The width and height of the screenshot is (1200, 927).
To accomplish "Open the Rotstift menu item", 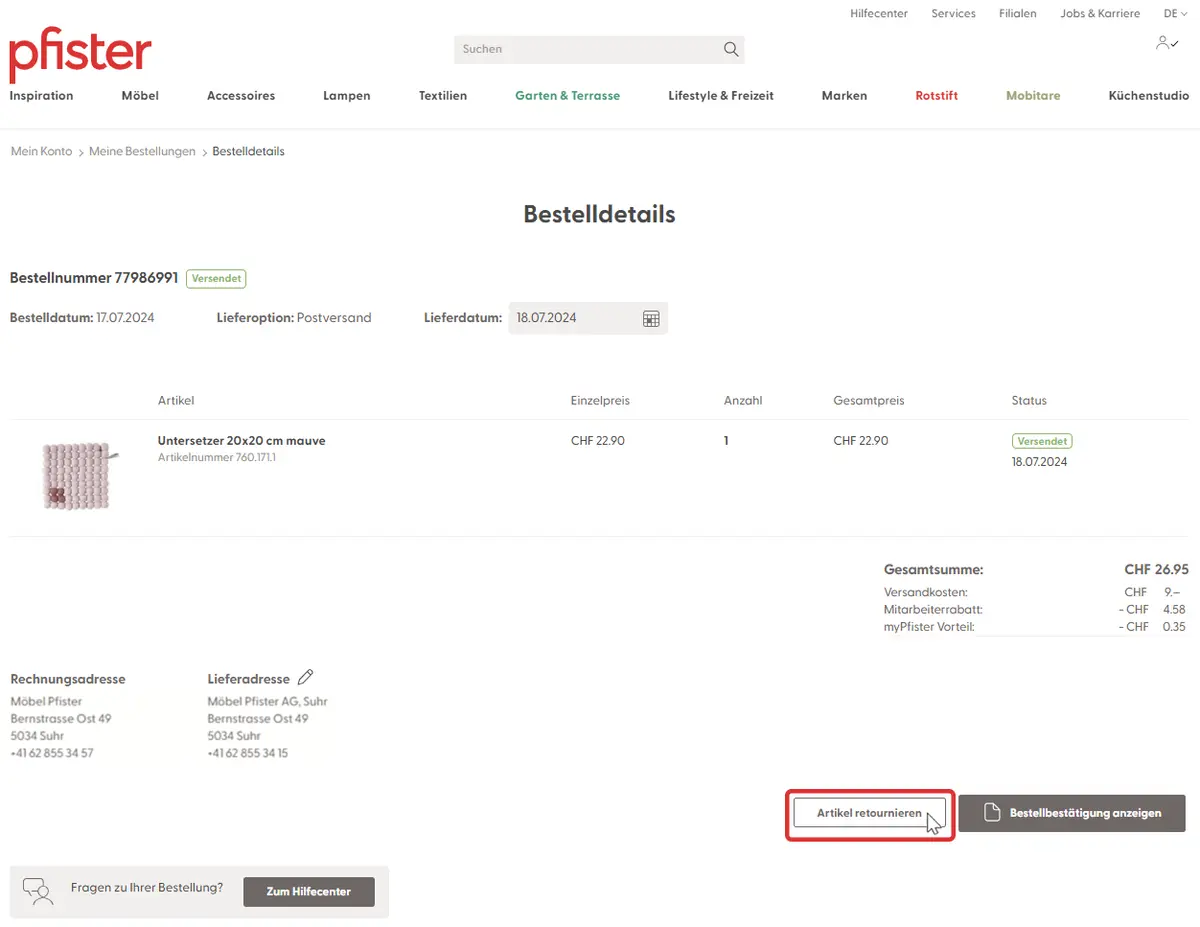I will click(936, 96).
